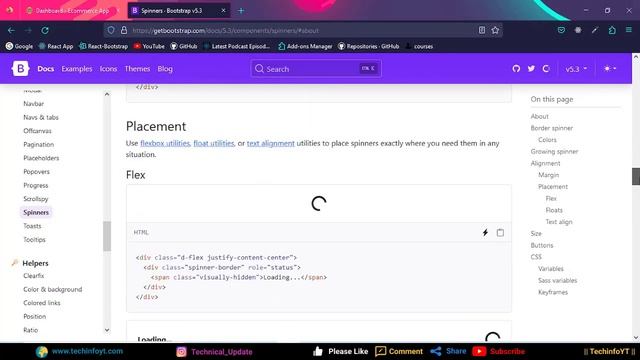The image size is (640, 360).
Task: Open Bootstrap Twitter icon link
Action: click(x=531, y=69)
